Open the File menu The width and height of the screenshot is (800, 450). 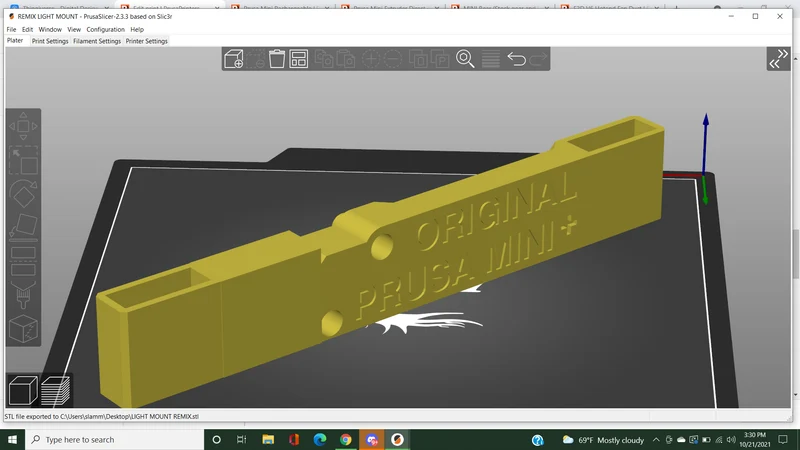[x=11, y=30]
